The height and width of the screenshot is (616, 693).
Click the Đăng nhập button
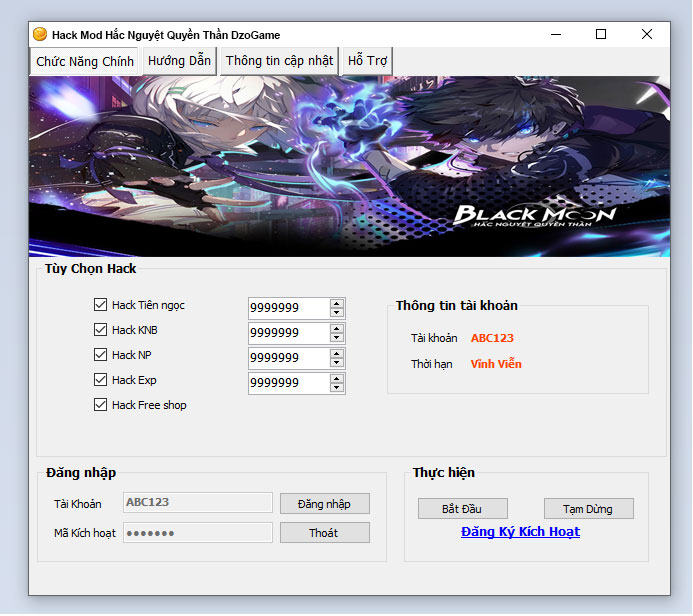[x=324, y=504]
